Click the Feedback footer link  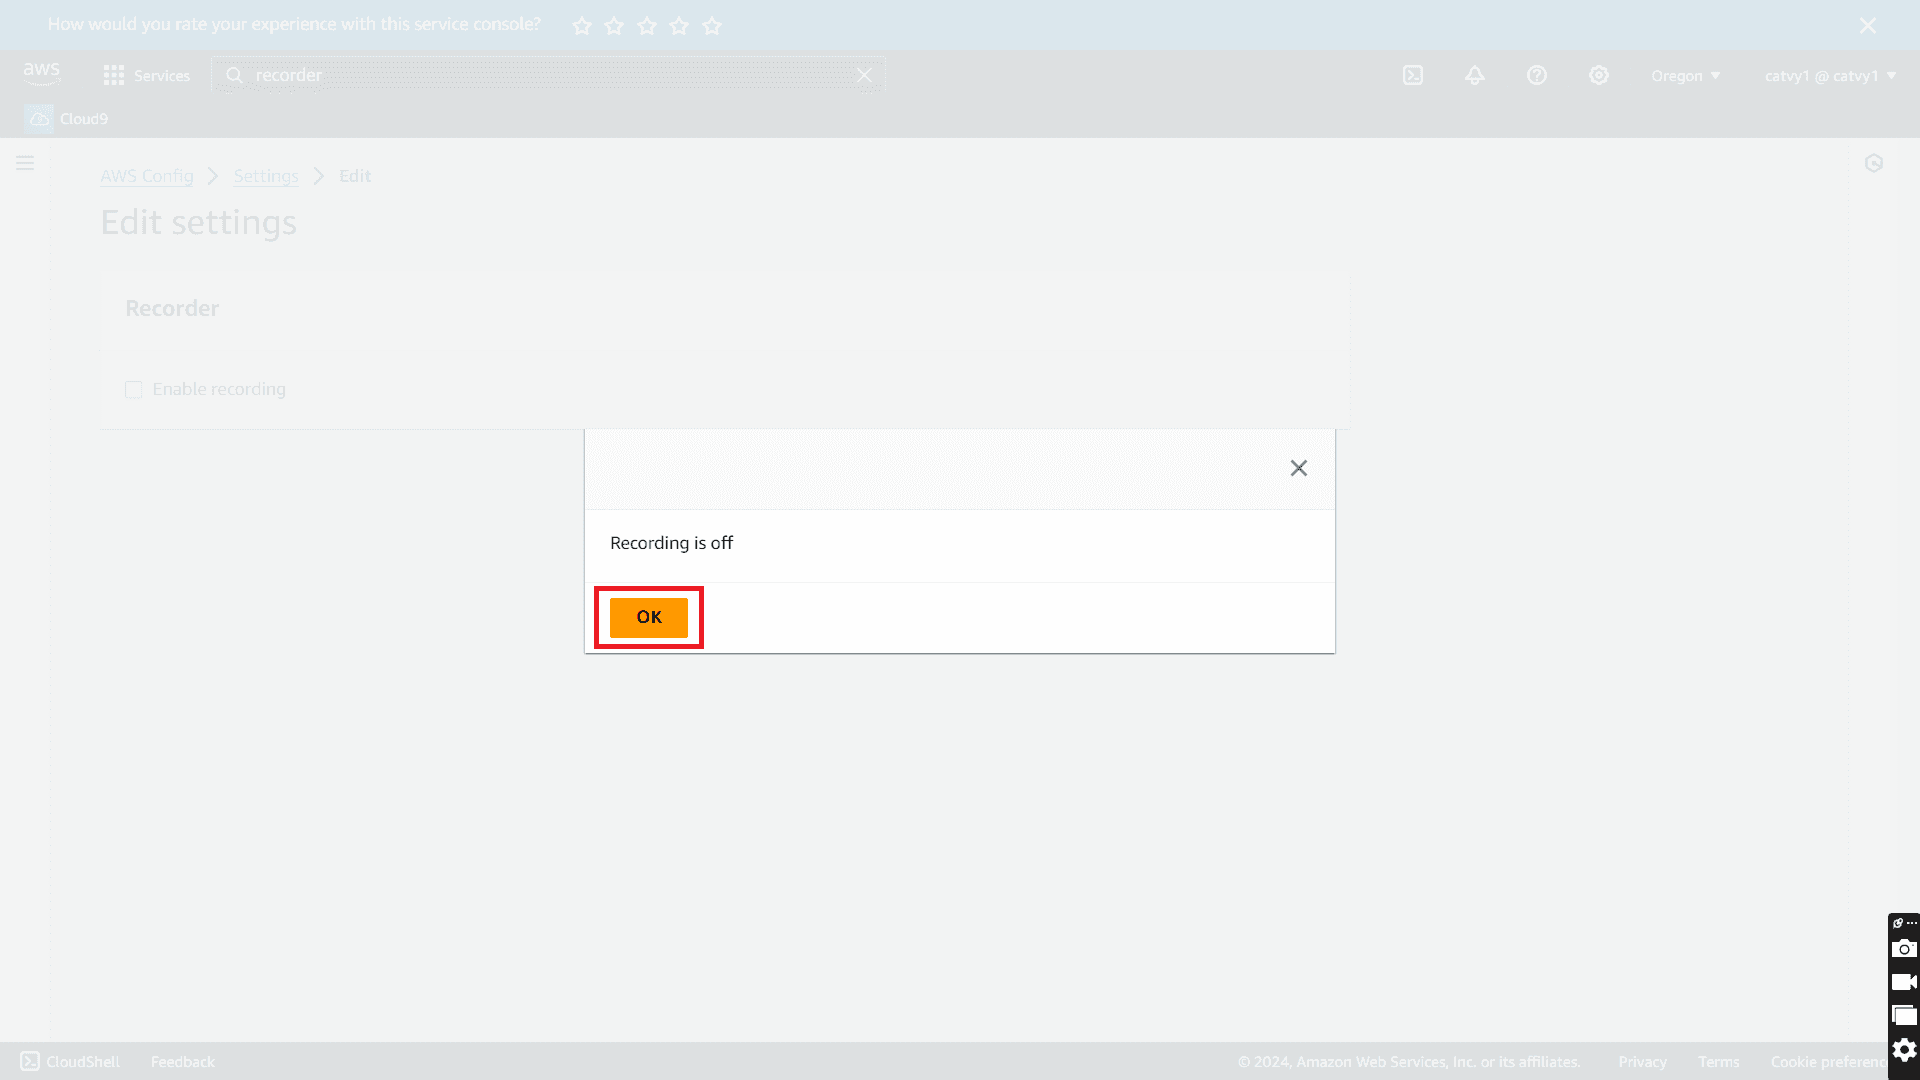pyautogui.click(x=182, y=1062)
